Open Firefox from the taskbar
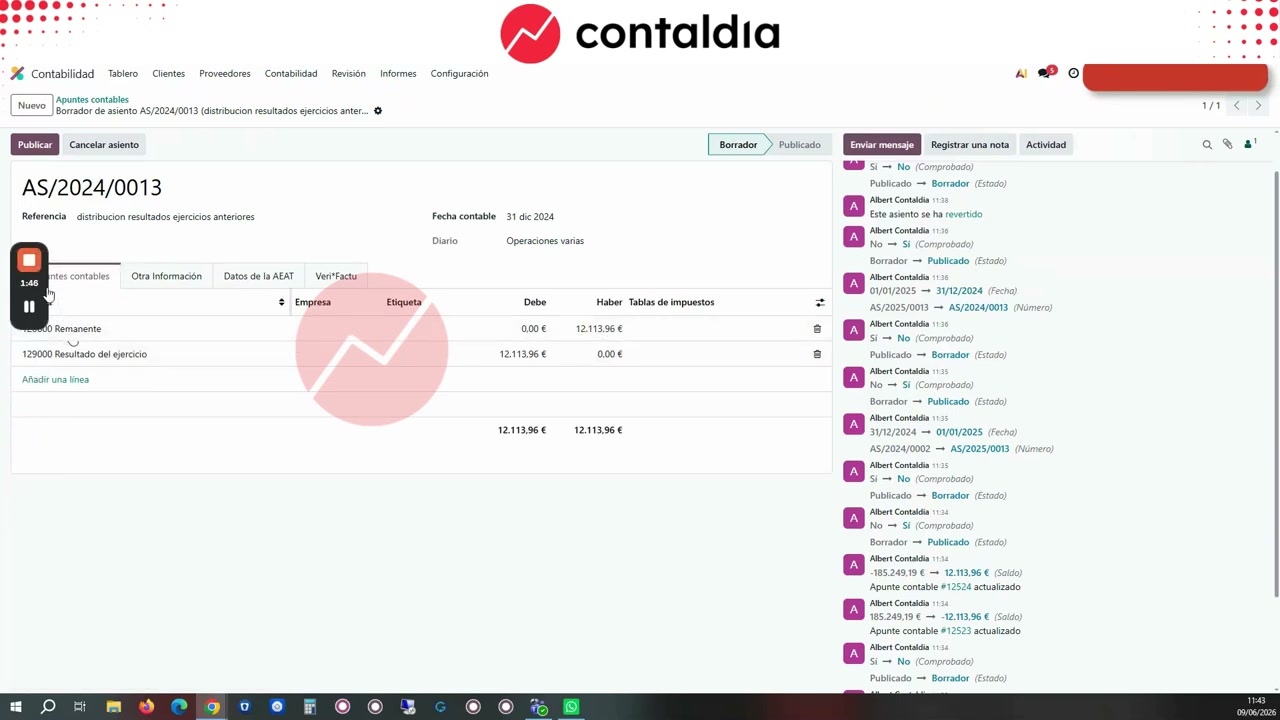 coord(146,707)
